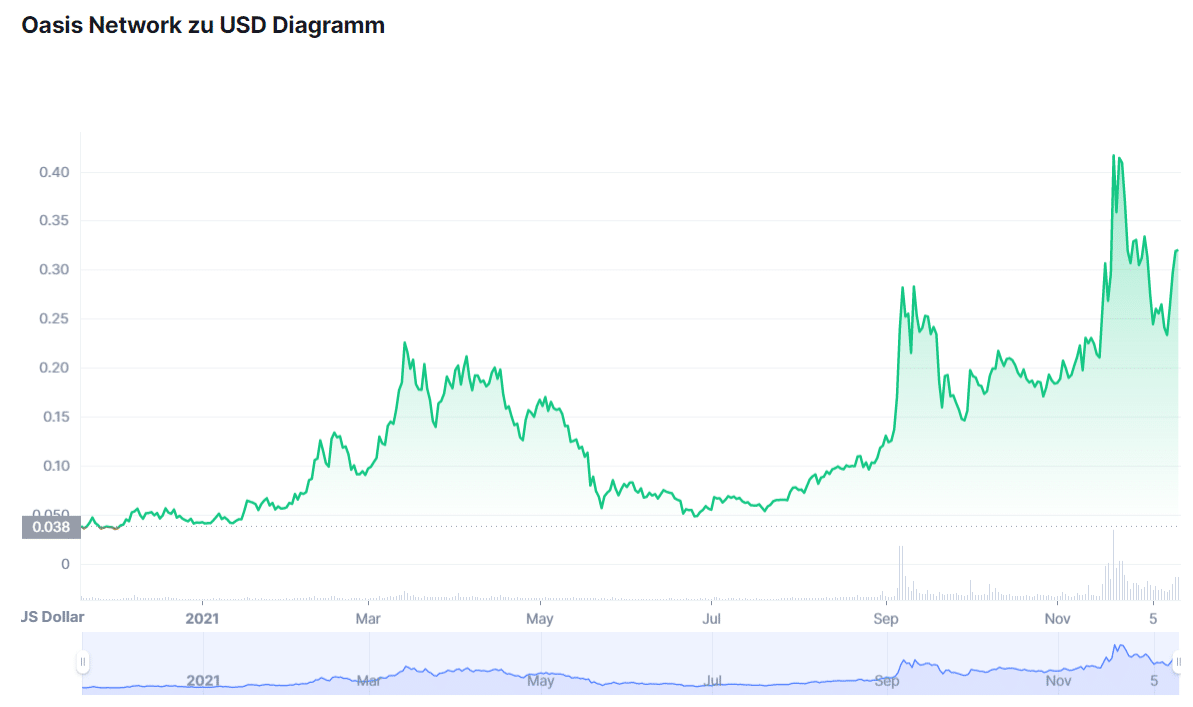The image size is (1193, 707).
Task: Click the 5 date label on the main chart axis
Action: 1153,619
